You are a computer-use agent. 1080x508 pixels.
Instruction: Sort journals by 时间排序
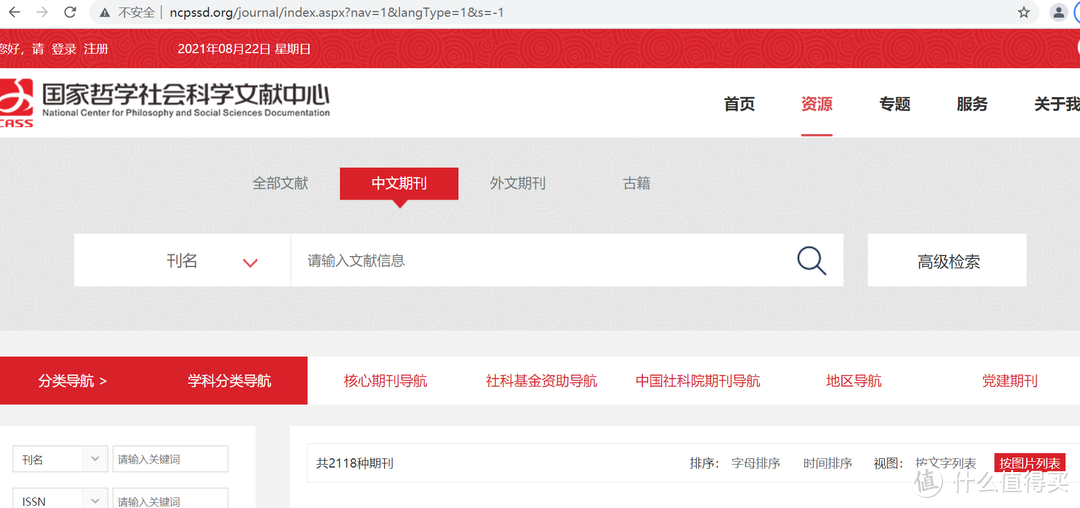click(x=827, y=463)
